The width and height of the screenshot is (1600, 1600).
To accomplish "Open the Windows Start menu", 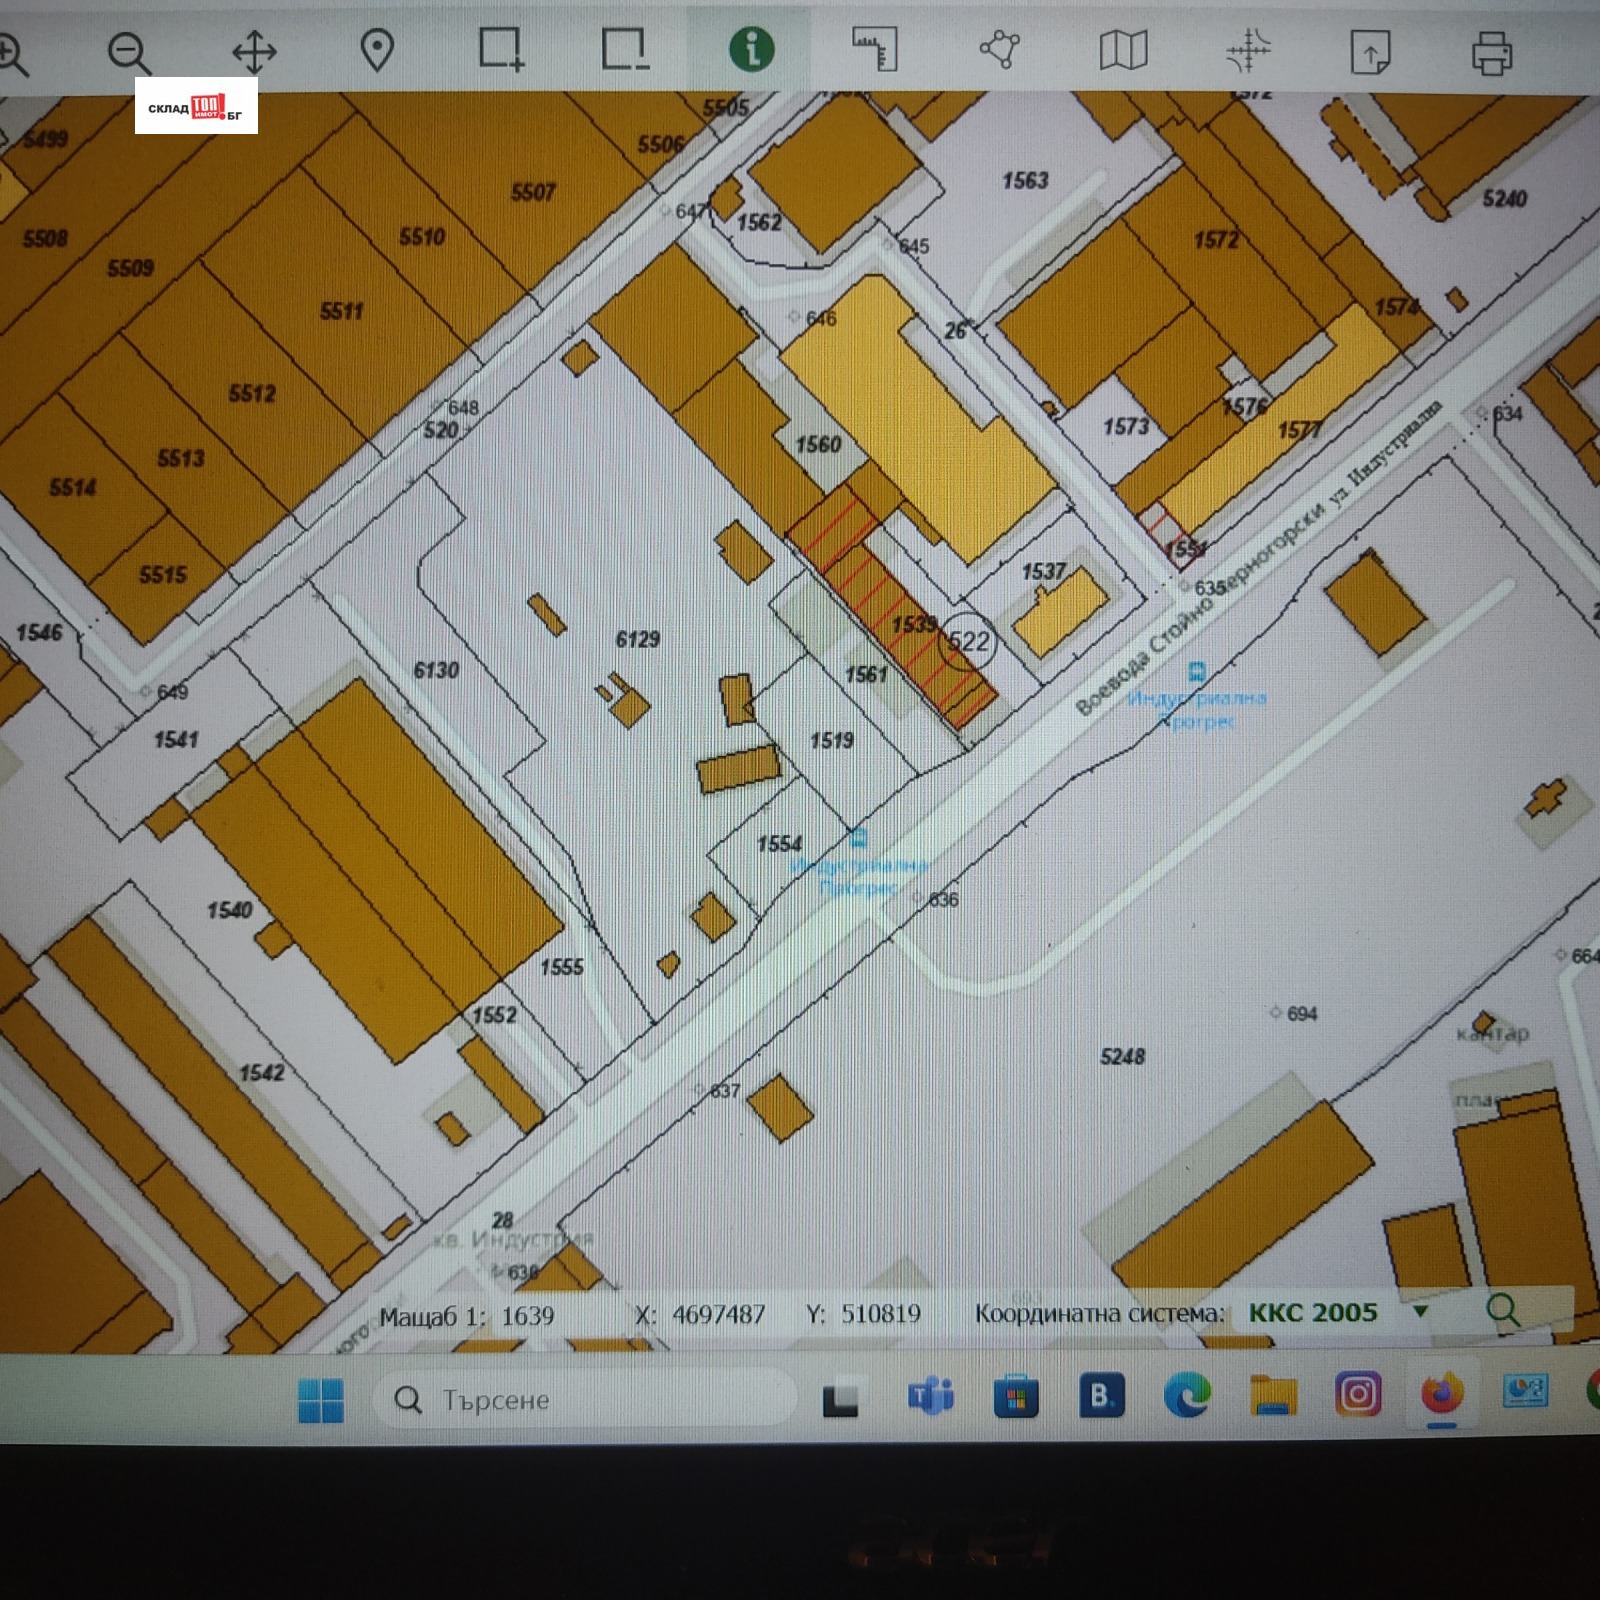I will pos(321,1400).
